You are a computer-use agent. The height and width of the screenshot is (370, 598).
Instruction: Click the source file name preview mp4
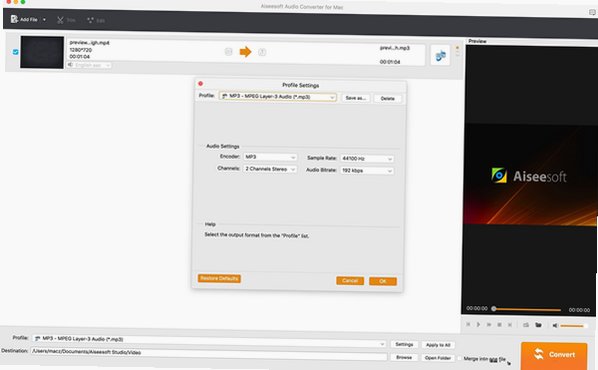(x=89, y=42)
